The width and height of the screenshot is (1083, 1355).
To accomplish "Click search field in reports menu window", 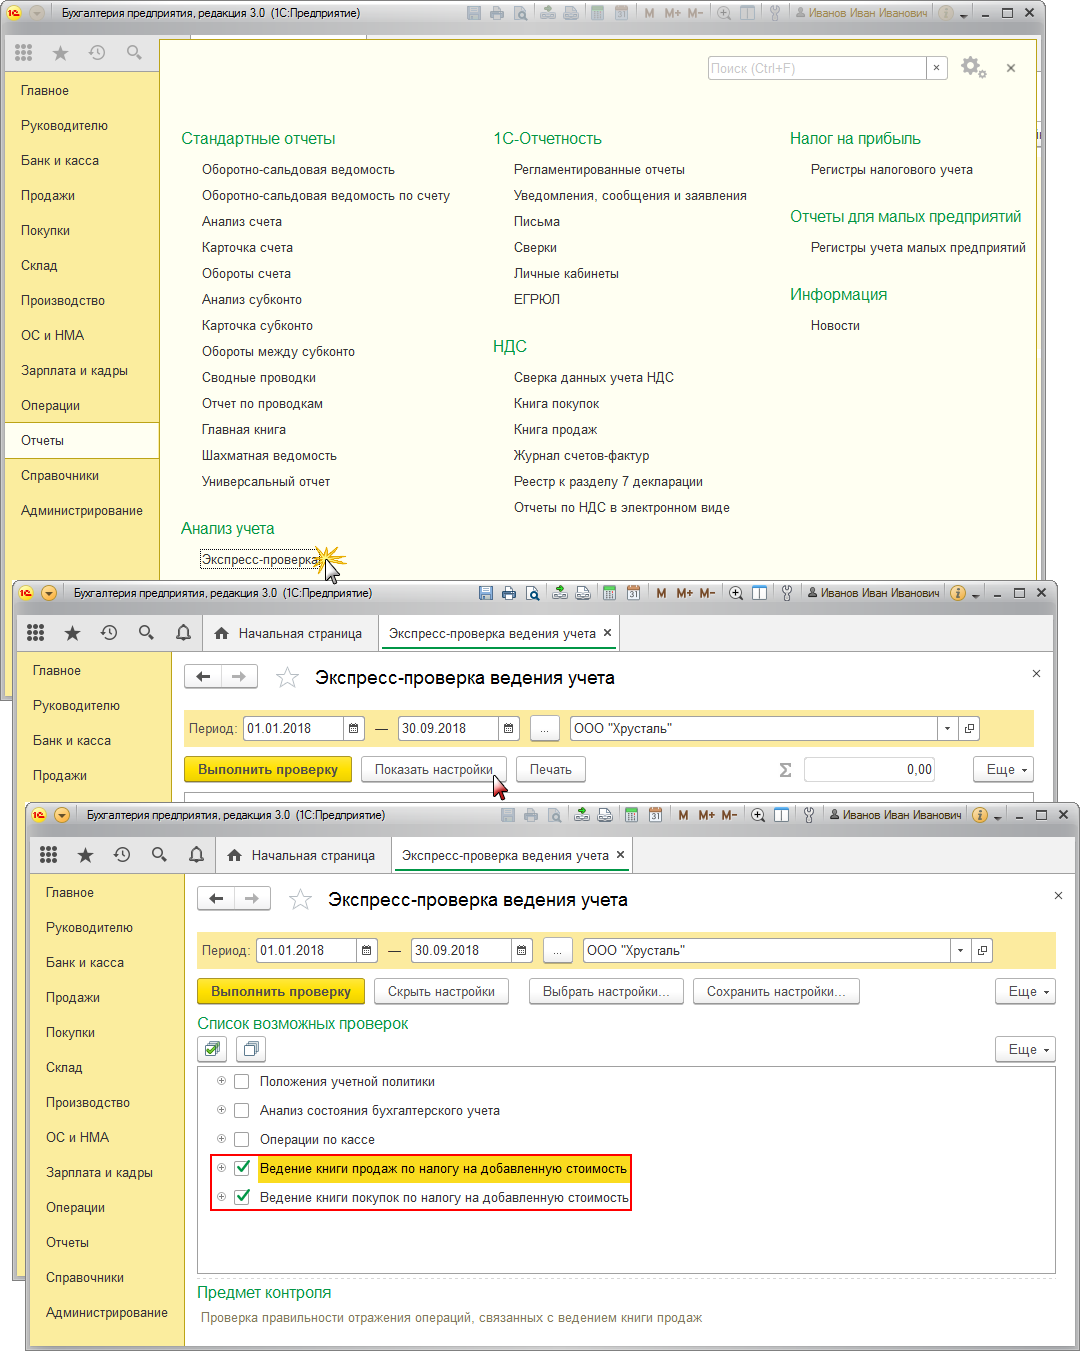I will click(x=817, y=68).
